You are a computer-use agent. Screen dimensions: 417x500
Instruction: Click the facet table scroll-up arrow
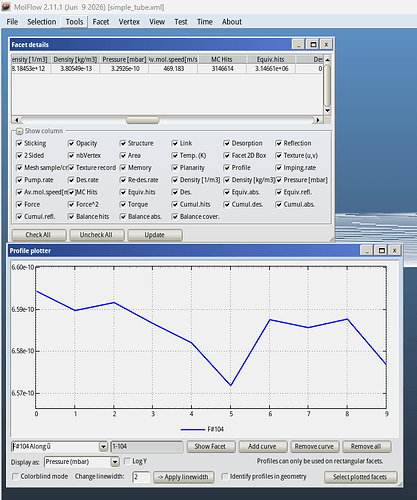pyautogui.click(x=327, y=60)
